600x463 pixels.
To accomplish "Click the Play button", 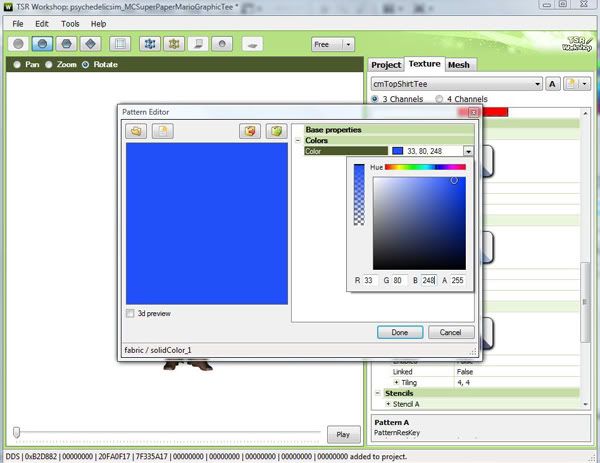I will pos(343,434).
